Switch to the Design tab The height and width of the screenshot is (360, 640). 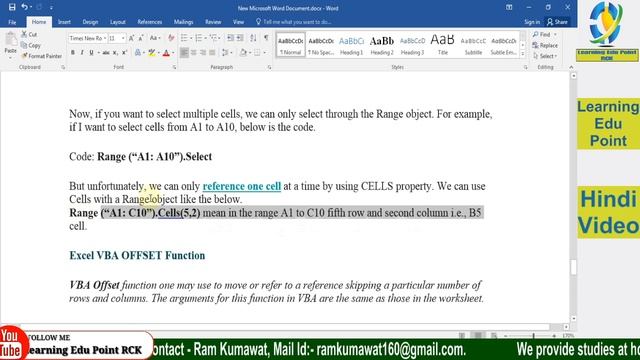(x=90, y=22)
